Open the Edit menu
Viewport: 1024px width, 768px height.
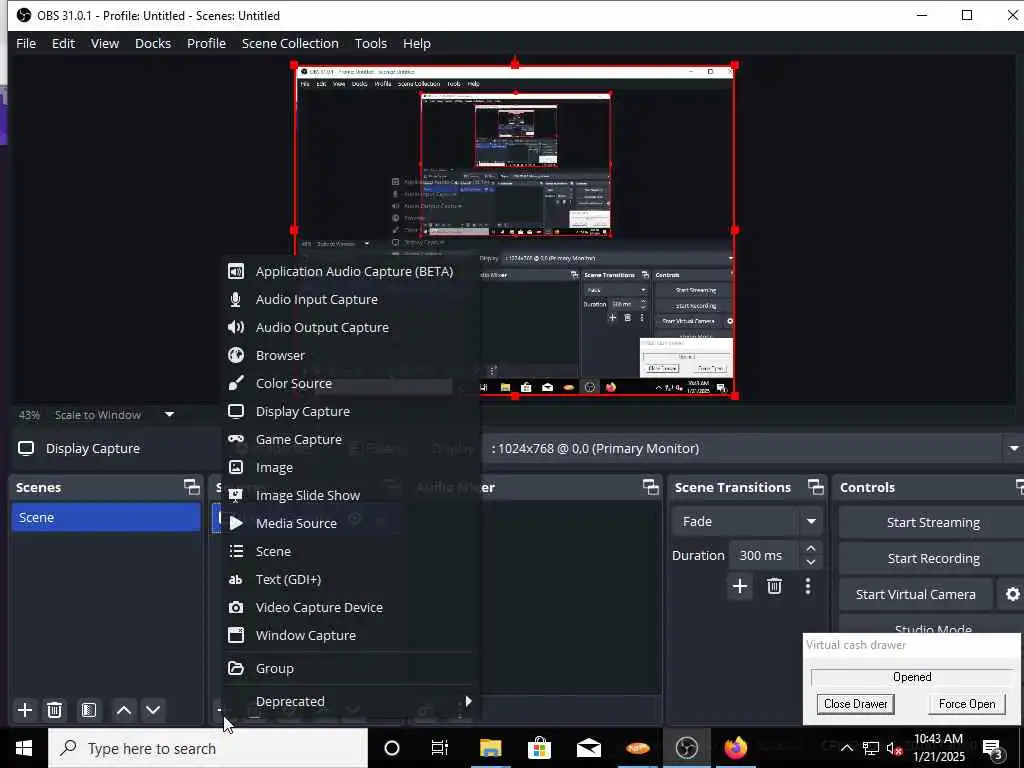click(x=63, y=44)
